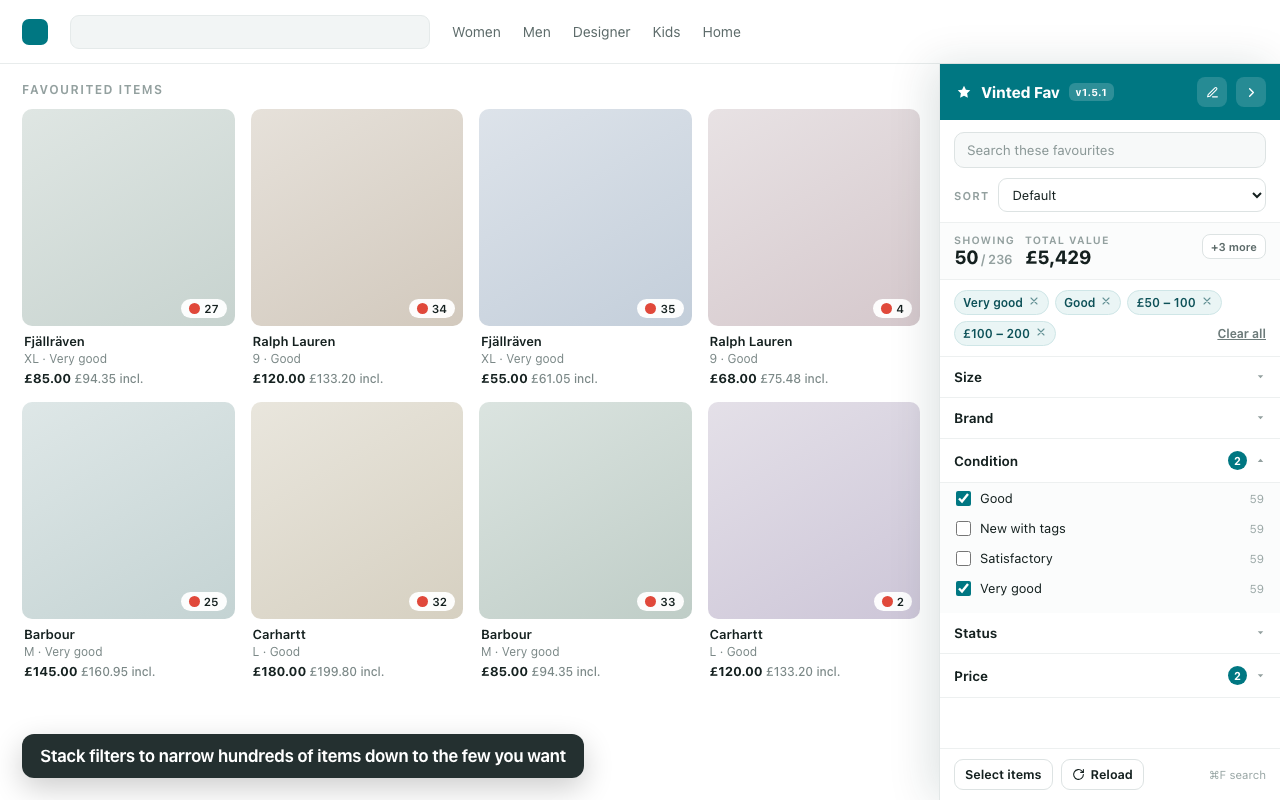Viewport: 1280px width, 800px height.
Task: Expand the Price filter section
Action: pyautogui.click(x=1110, y=676)
